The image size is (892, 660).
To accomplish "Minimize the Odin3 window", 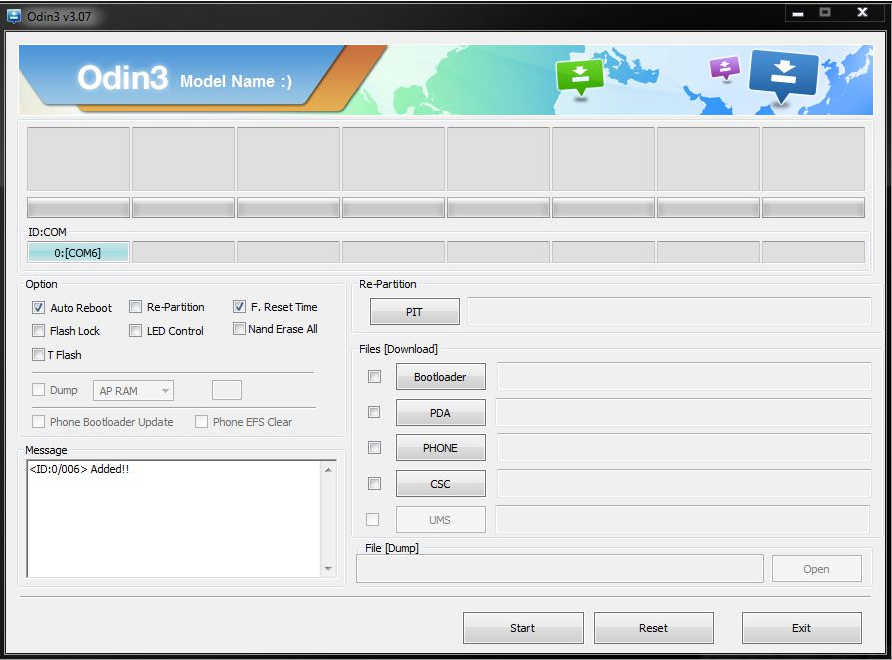I will tap(798, 14).
